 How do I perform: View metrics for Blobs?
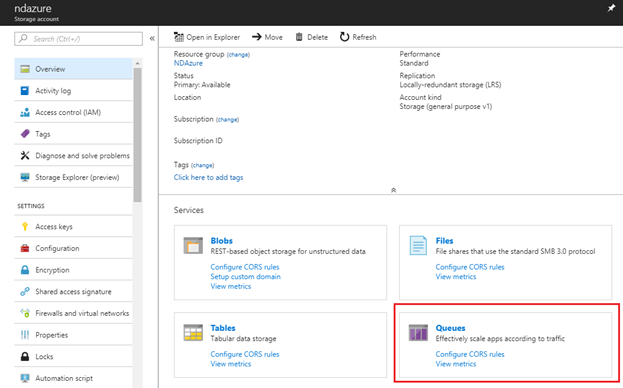tap(231, 286)
